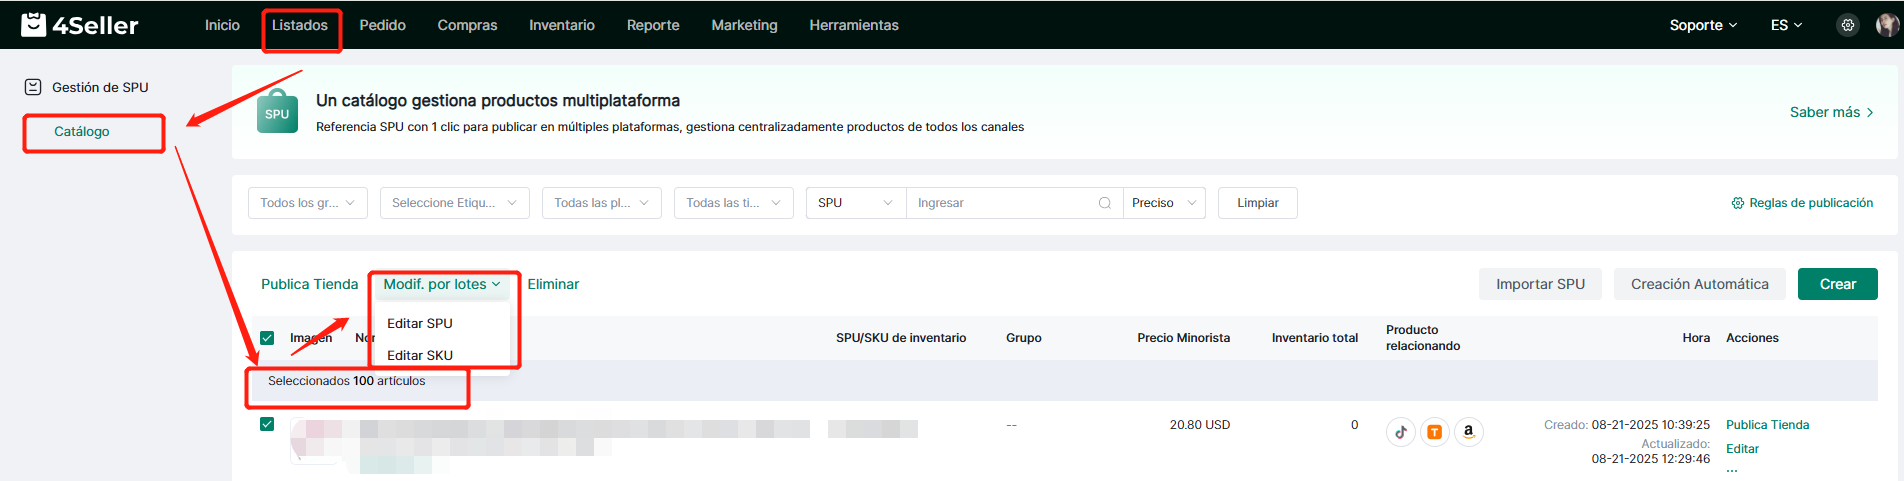Click the 4Seller logo icon
Viewport: 1904px width, 481px height.
pos(34,24)
